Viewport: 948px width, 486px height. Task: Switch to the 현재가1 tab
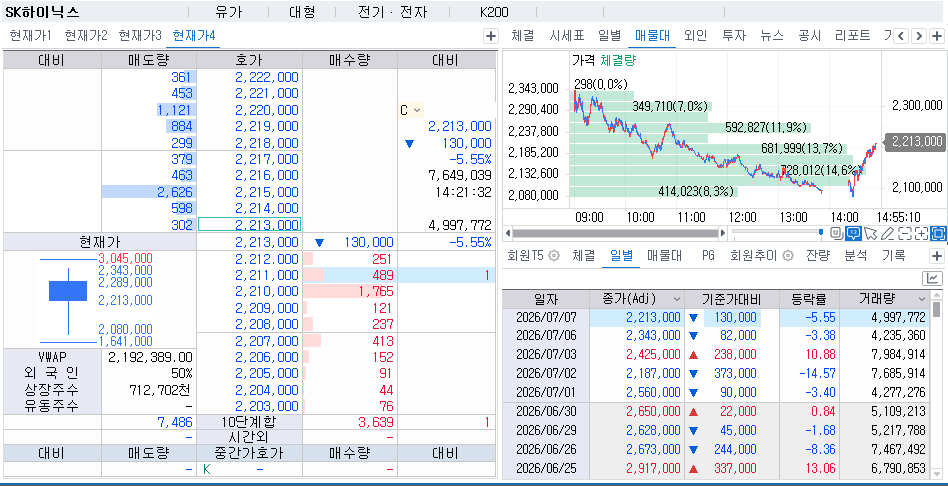click(30, 36)
